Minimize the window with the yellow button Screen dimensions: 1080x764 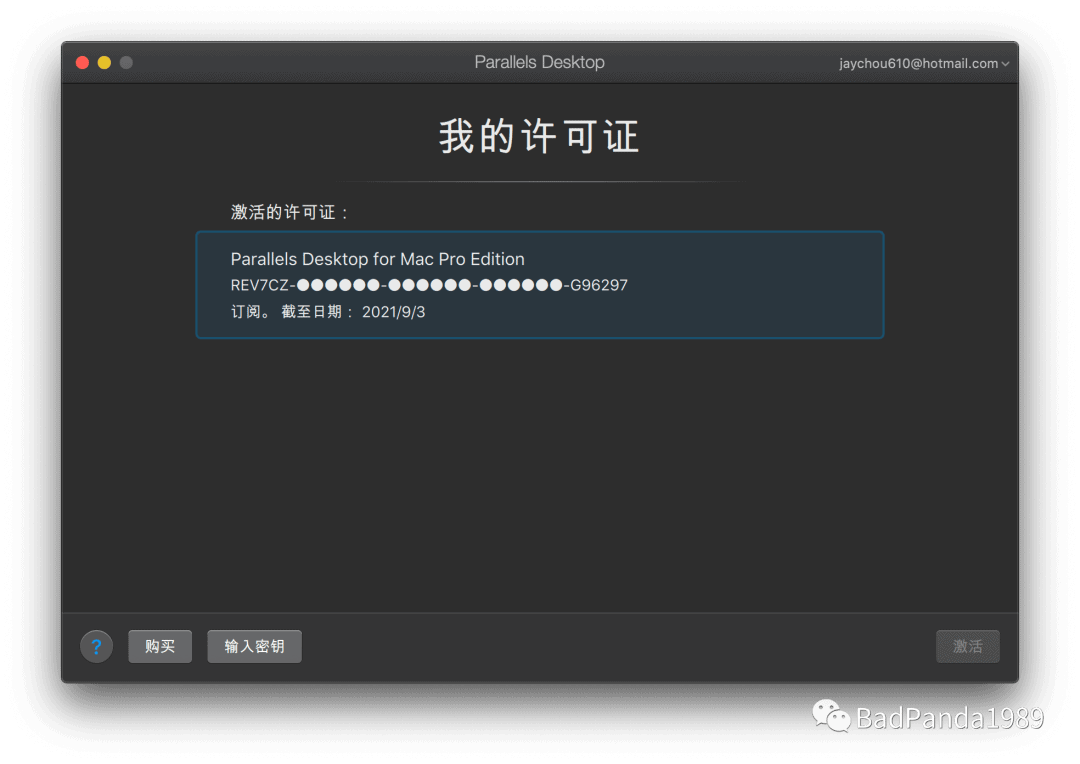(x=104, y=63)
